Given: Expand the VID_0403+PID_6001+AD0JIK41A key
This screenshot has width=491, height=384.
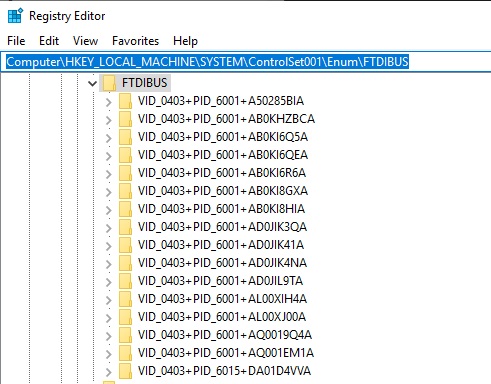Looking at the screenshot, I should [109, 246].
